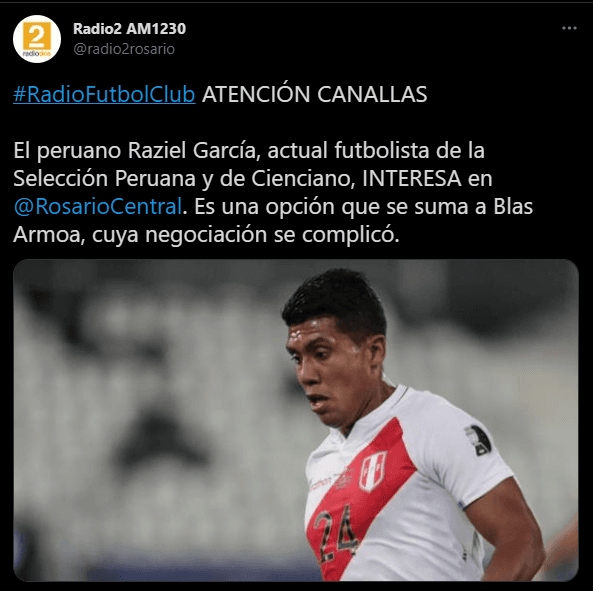Open the @RosarioCentral mention
This screenshot has width=593, height=591.
[98, 207]
